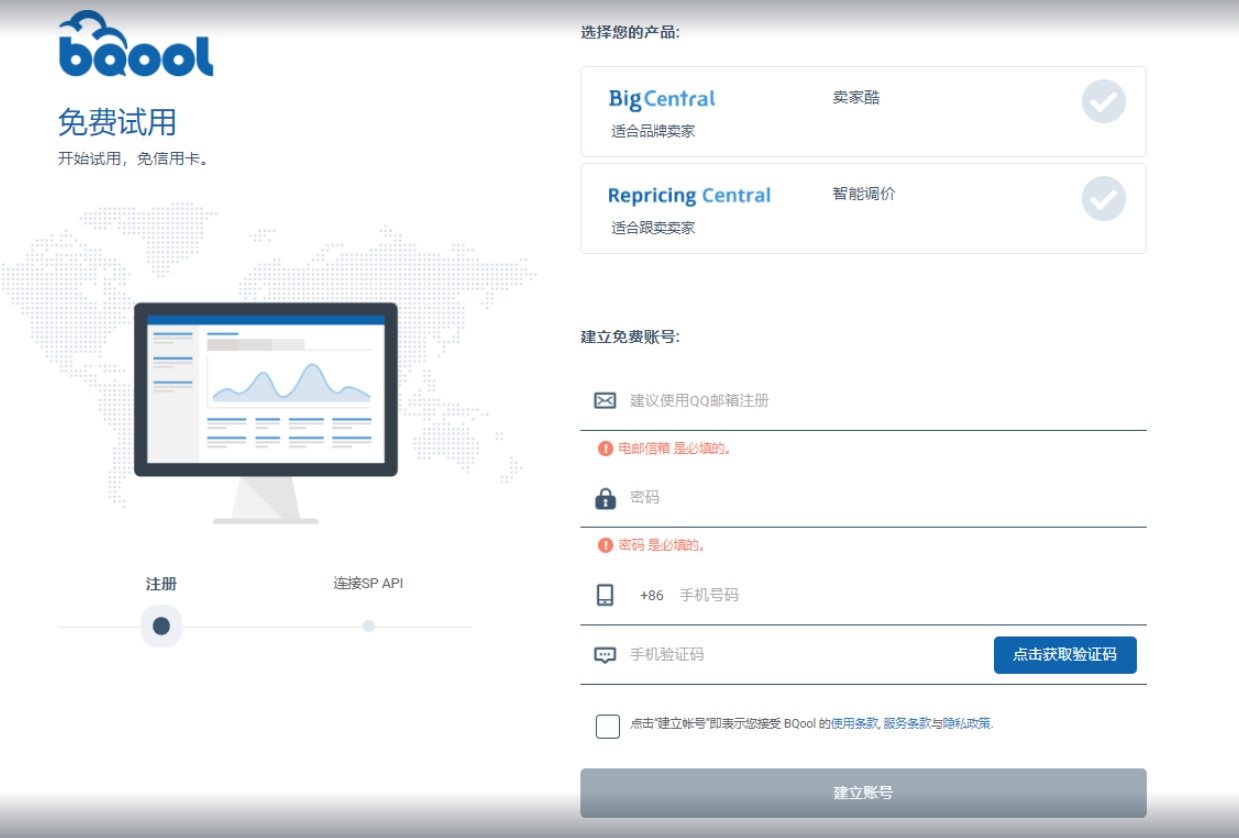Click the monitor dashboard illustration

click(x=266, y=412)
